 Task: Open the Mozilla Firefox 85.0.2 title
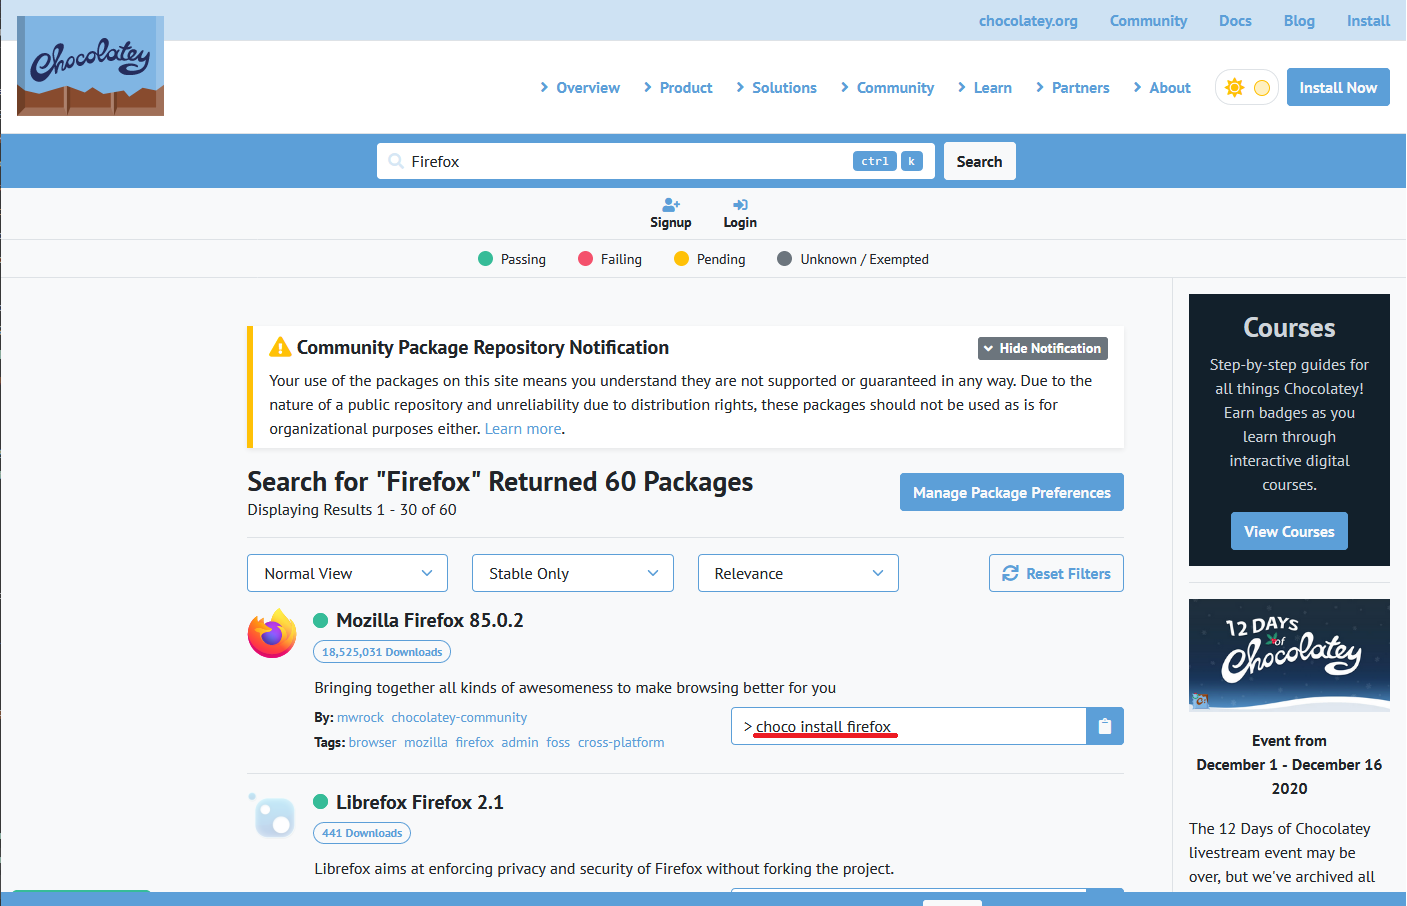click(430, 620)
